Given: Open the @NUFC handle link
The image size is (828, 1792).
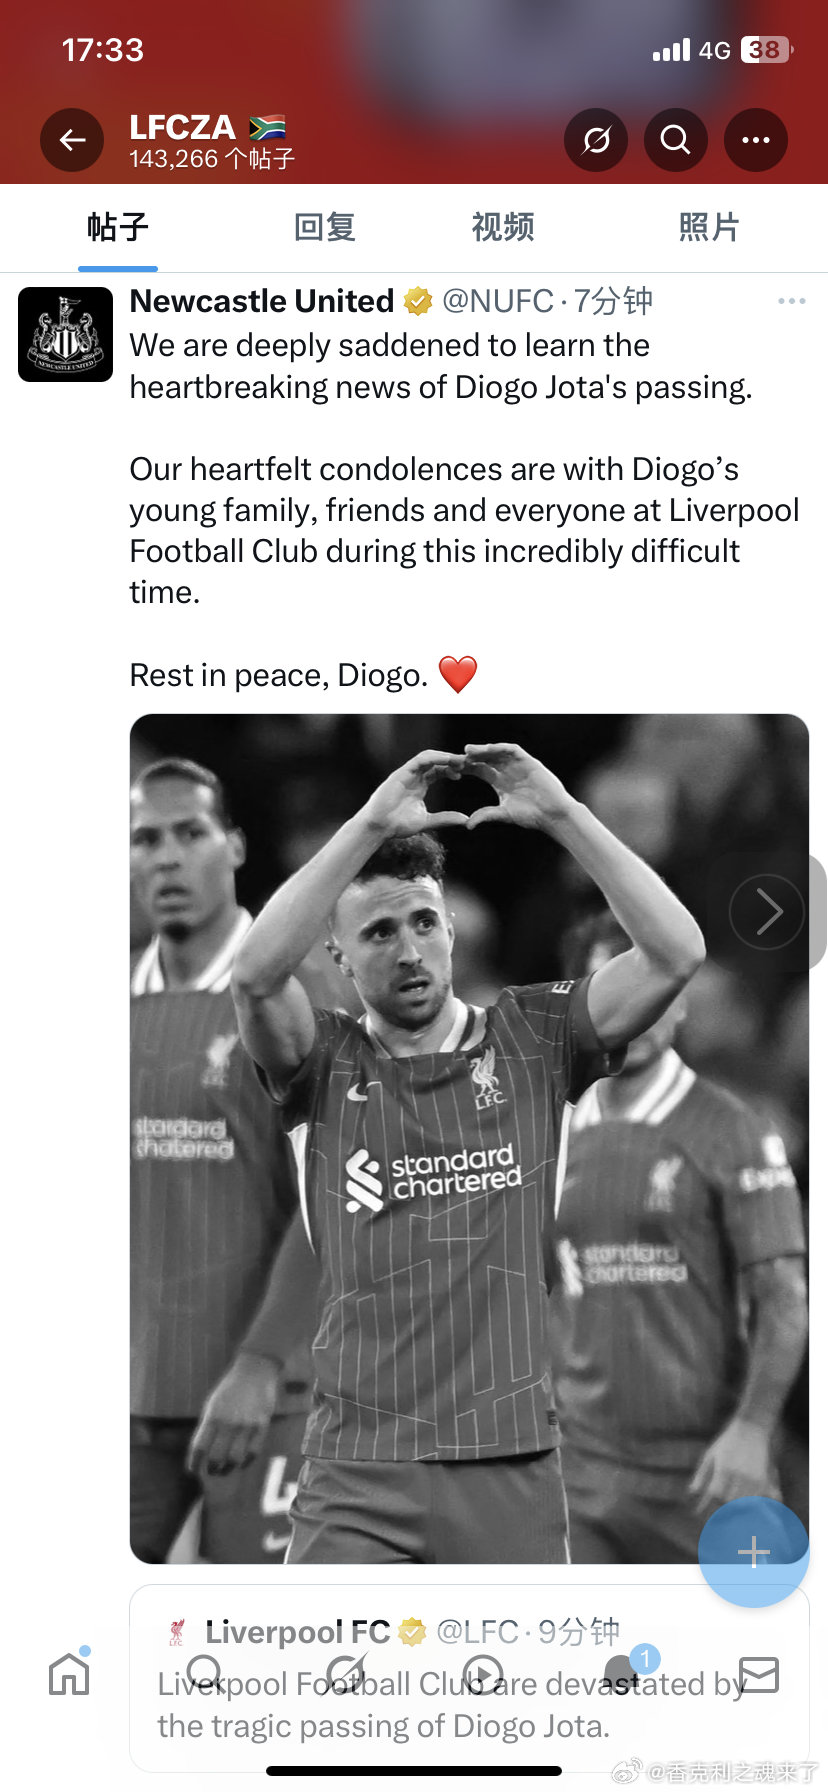Looking at the screenshot, I should click(x=498, y=300).
